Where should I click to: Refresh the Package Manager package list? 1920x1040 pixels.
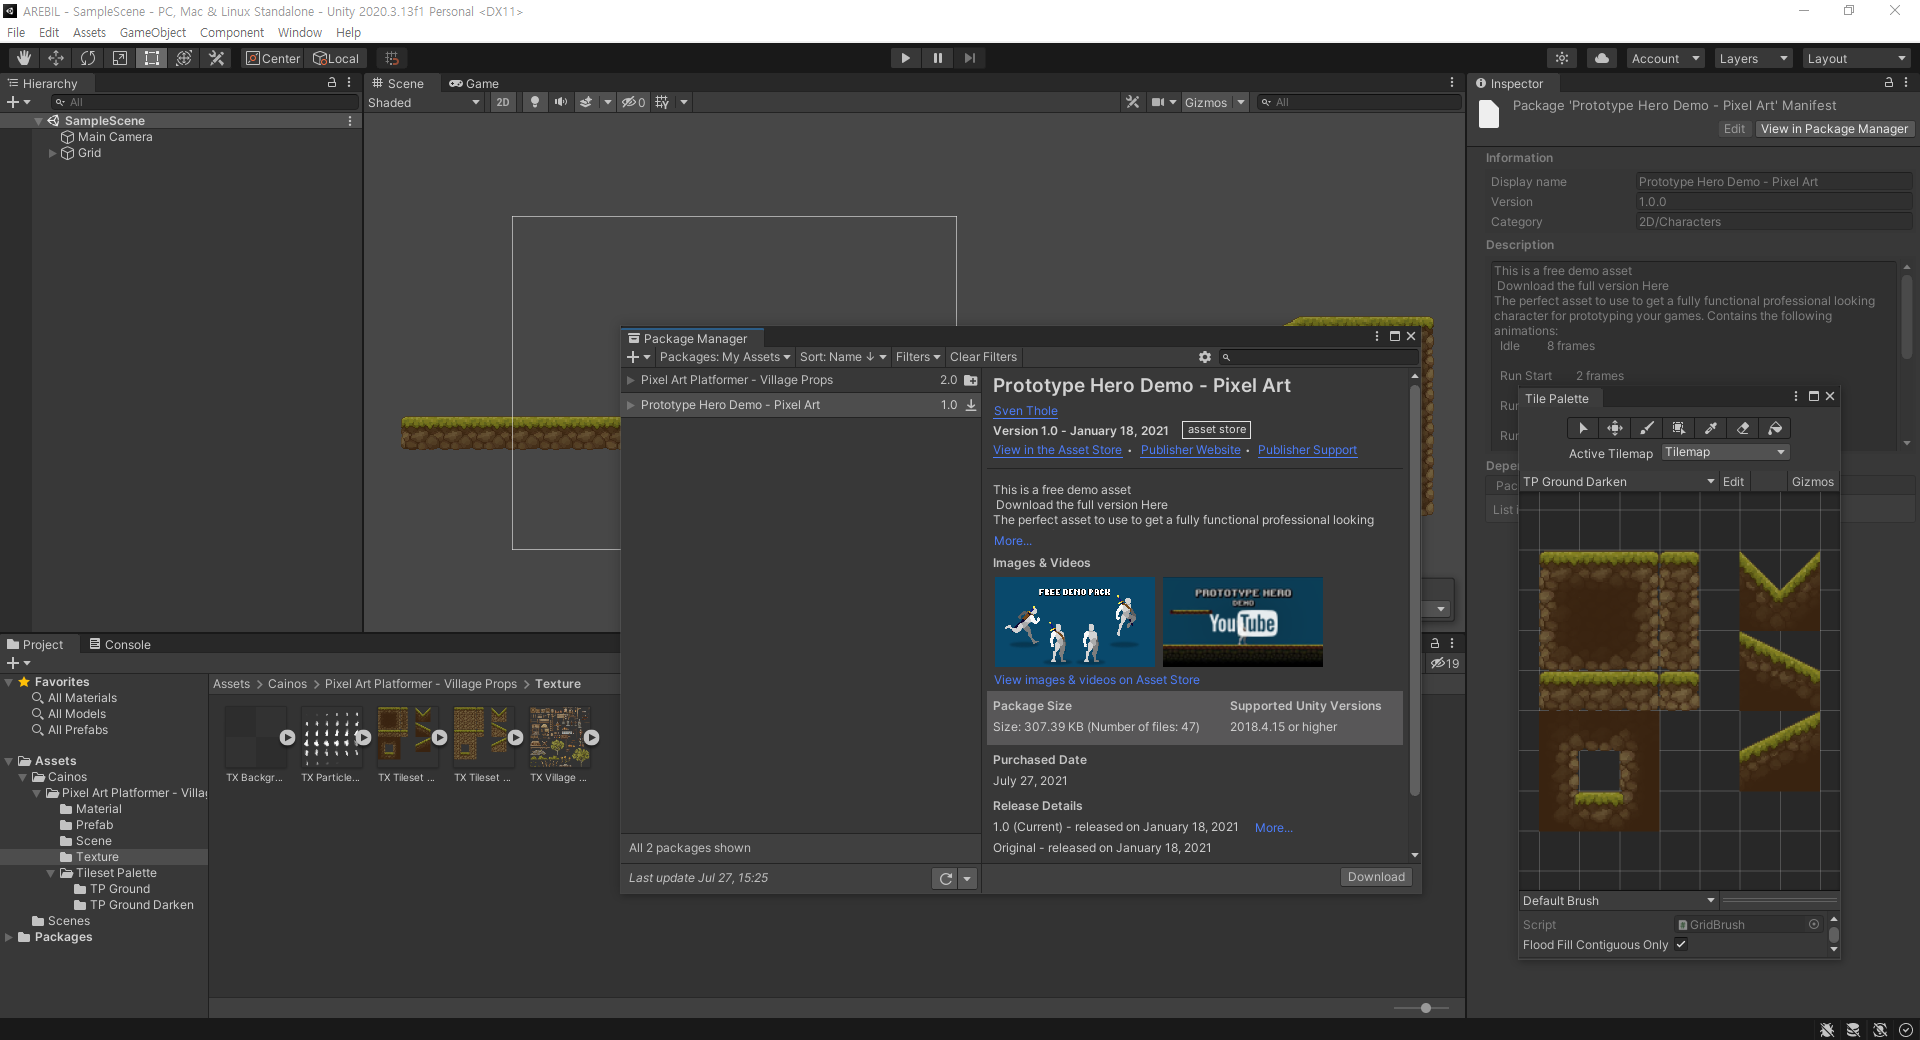tap(946, 878)
